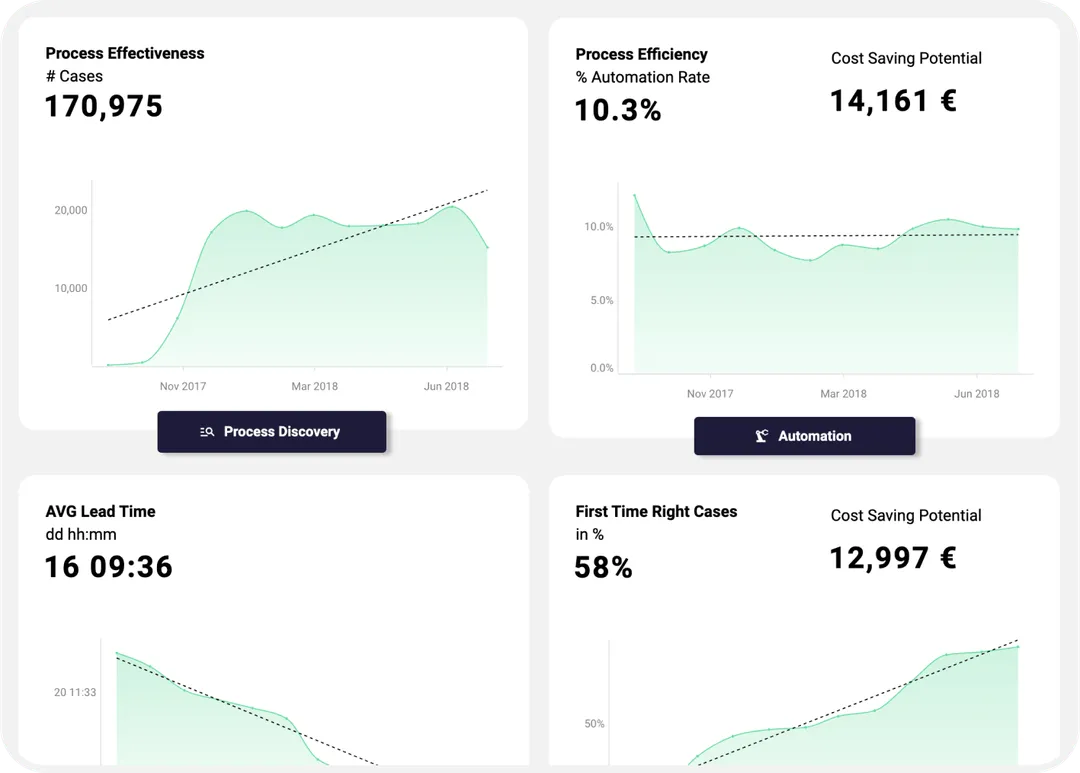Viewport: 1080px width, 773px height.
Task: Click the 170,975 cases value
Action: coord(103,106)
